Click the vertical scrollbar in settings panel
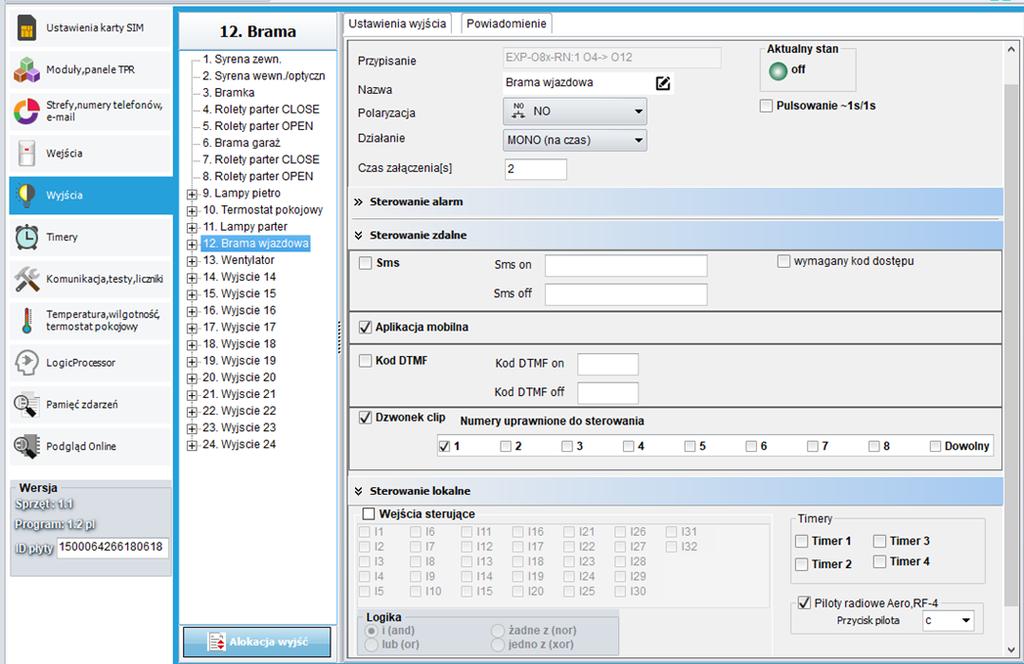The image size is (1024, 664). tap(1011, 346)
